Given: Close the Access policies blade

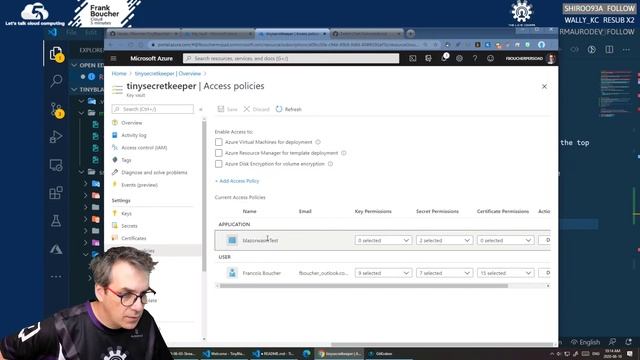Looking at the screenshot, I should (x=544, y=87).
